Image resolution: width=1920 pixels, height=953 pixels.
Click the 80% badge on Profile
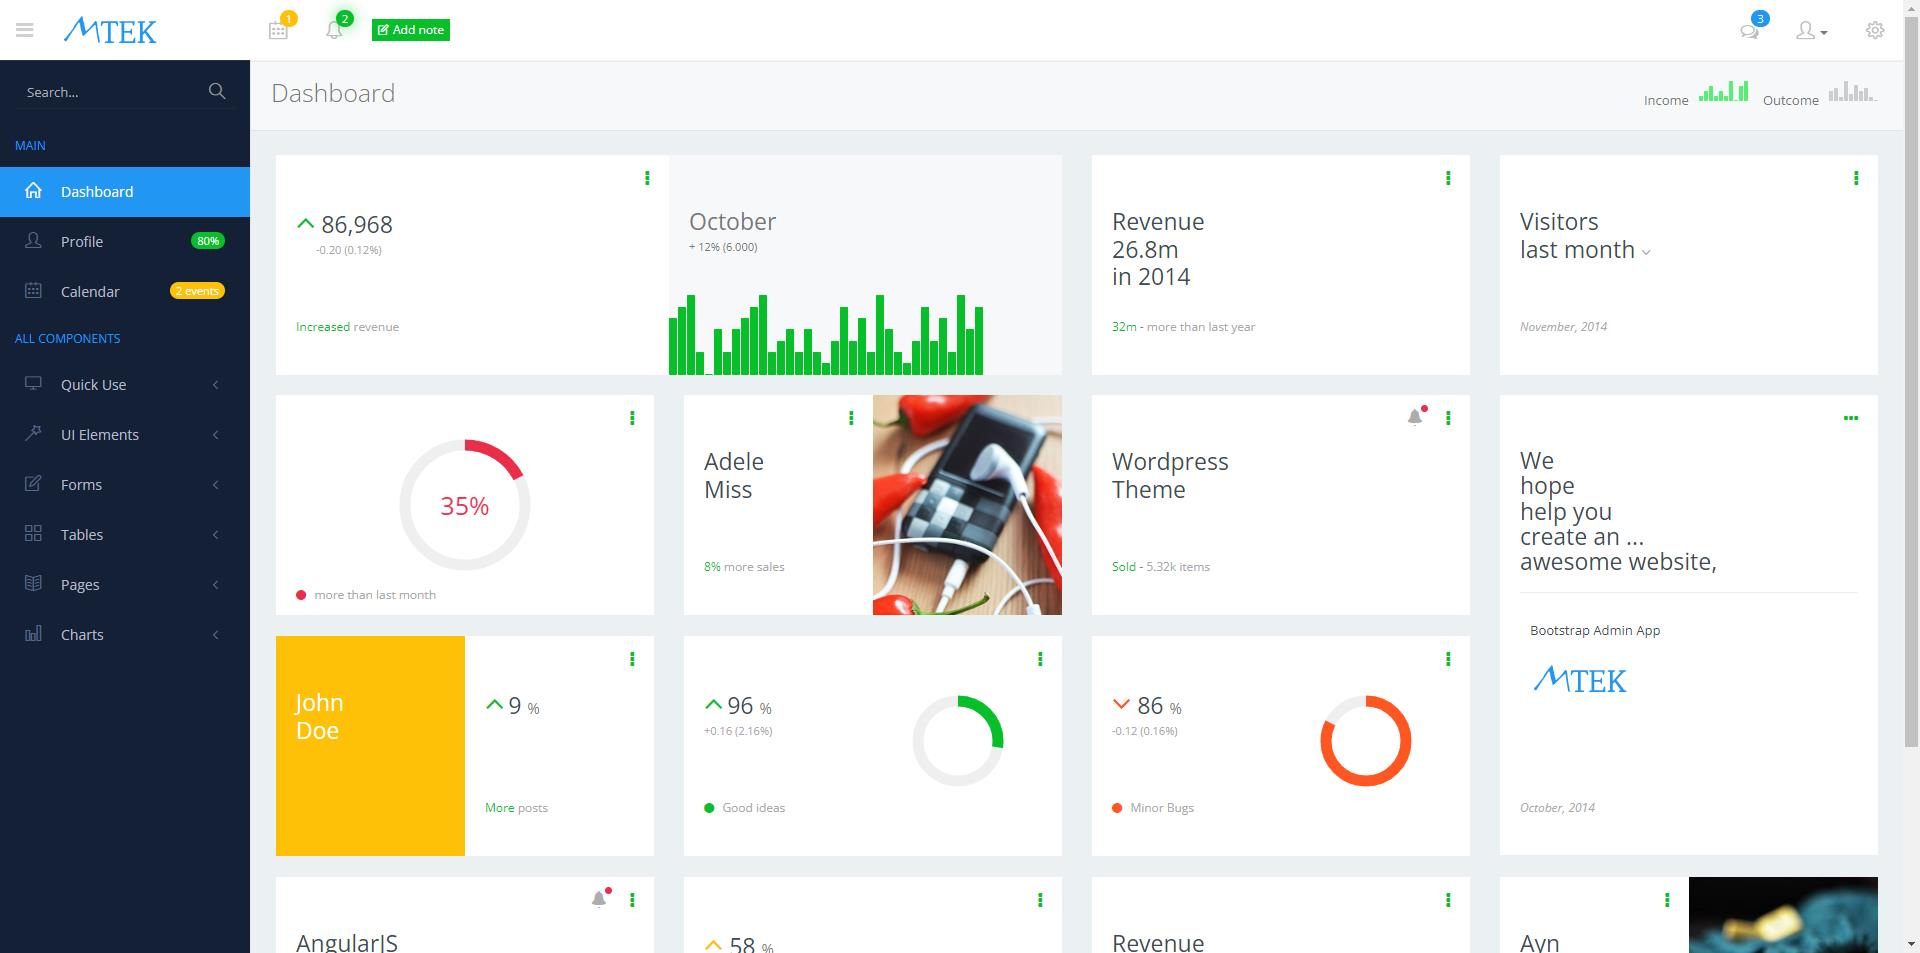click(208, 241)
